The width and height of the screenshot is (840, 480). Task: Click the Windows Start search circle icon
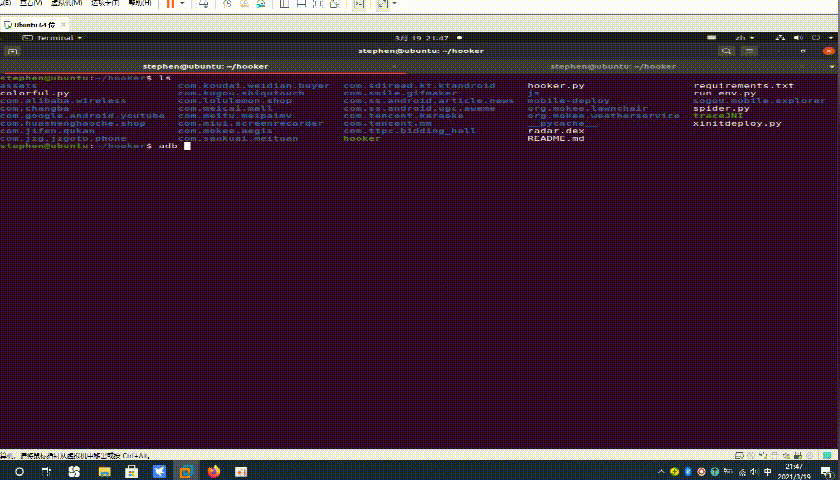coord(19,472)
